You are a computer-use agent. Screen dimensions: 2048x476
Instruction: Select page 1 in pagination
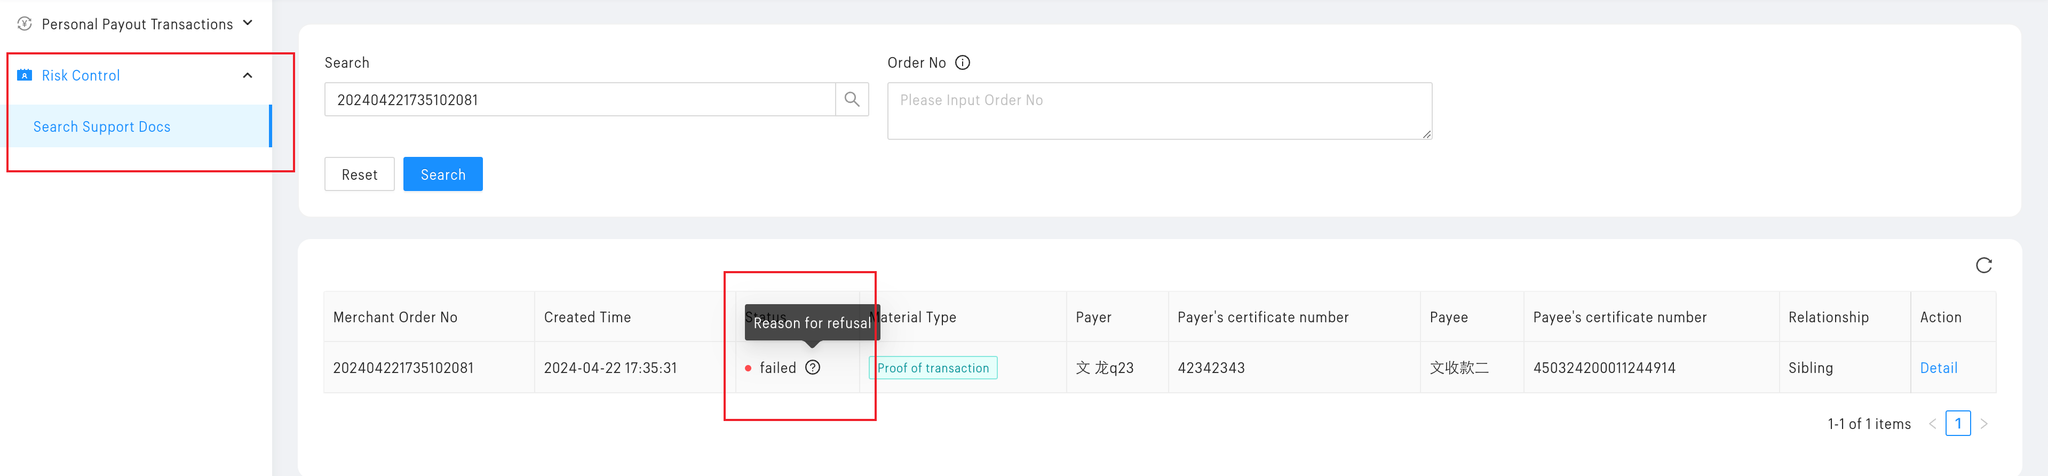coord(1958,424)
